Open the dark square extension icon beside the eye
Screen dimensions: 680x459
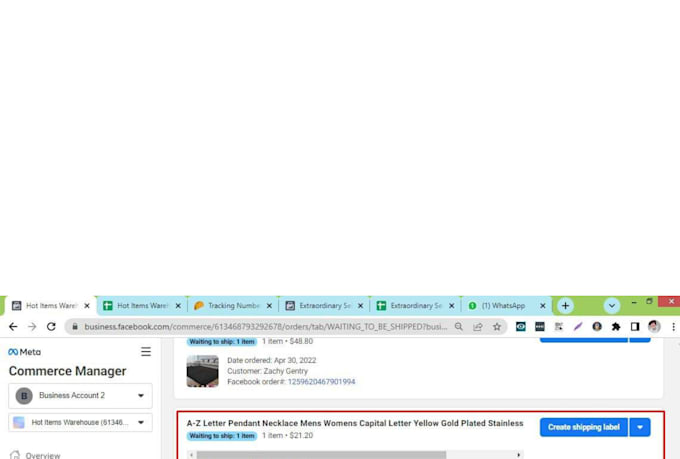539,327
